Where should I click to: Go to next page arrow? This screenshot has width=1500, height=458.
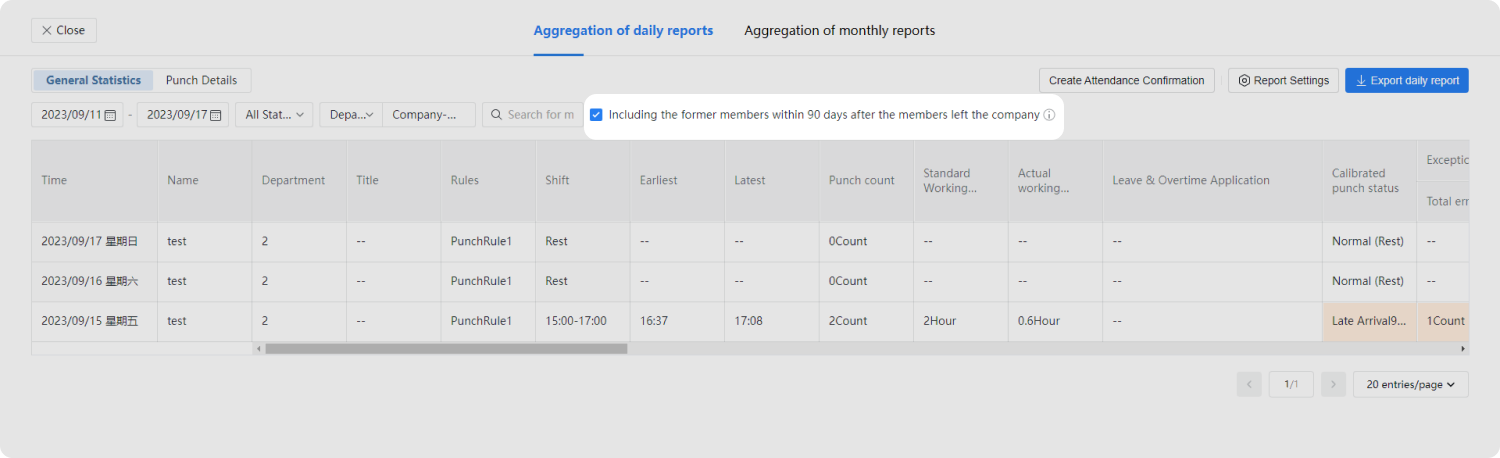click(1333, 384)
